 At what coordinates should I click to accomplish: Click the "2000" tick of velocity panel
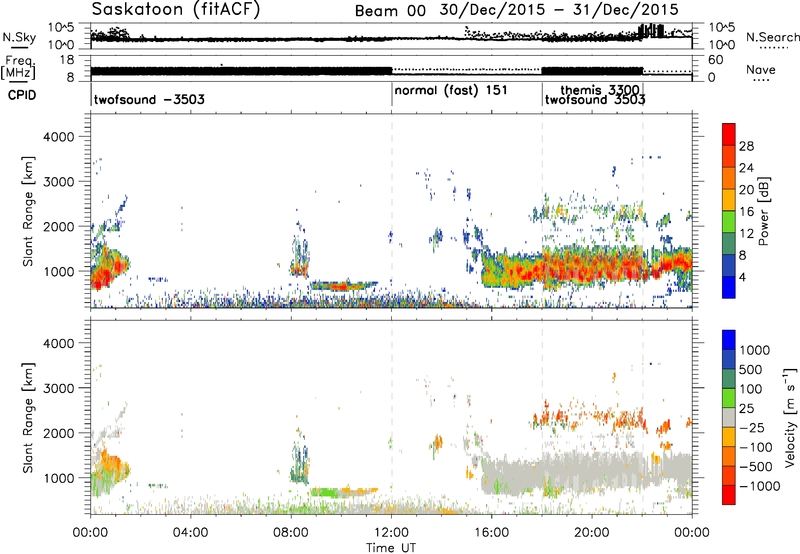(x=59, y=433)
